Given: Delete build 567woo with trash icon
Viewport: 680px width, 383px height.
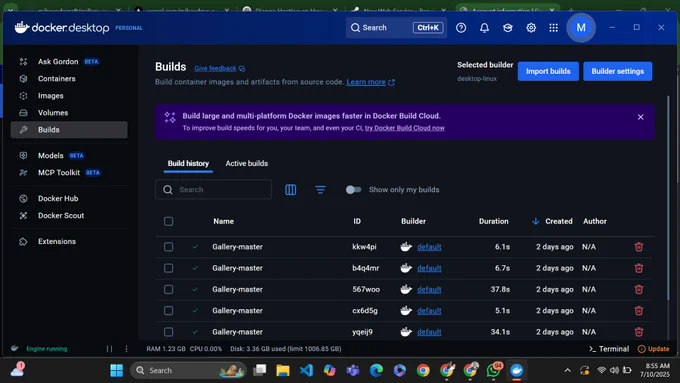Looking at the screenshot, I should click(639, 289).
